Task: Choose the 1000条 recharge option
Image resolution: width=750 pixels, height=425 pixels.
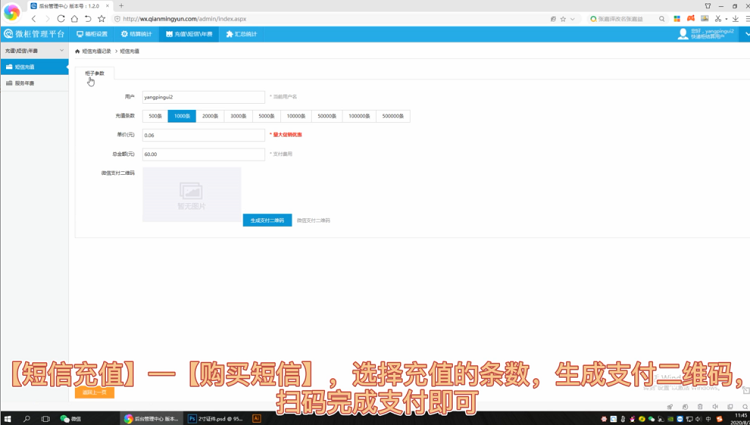Action: [x=182, y=116]
